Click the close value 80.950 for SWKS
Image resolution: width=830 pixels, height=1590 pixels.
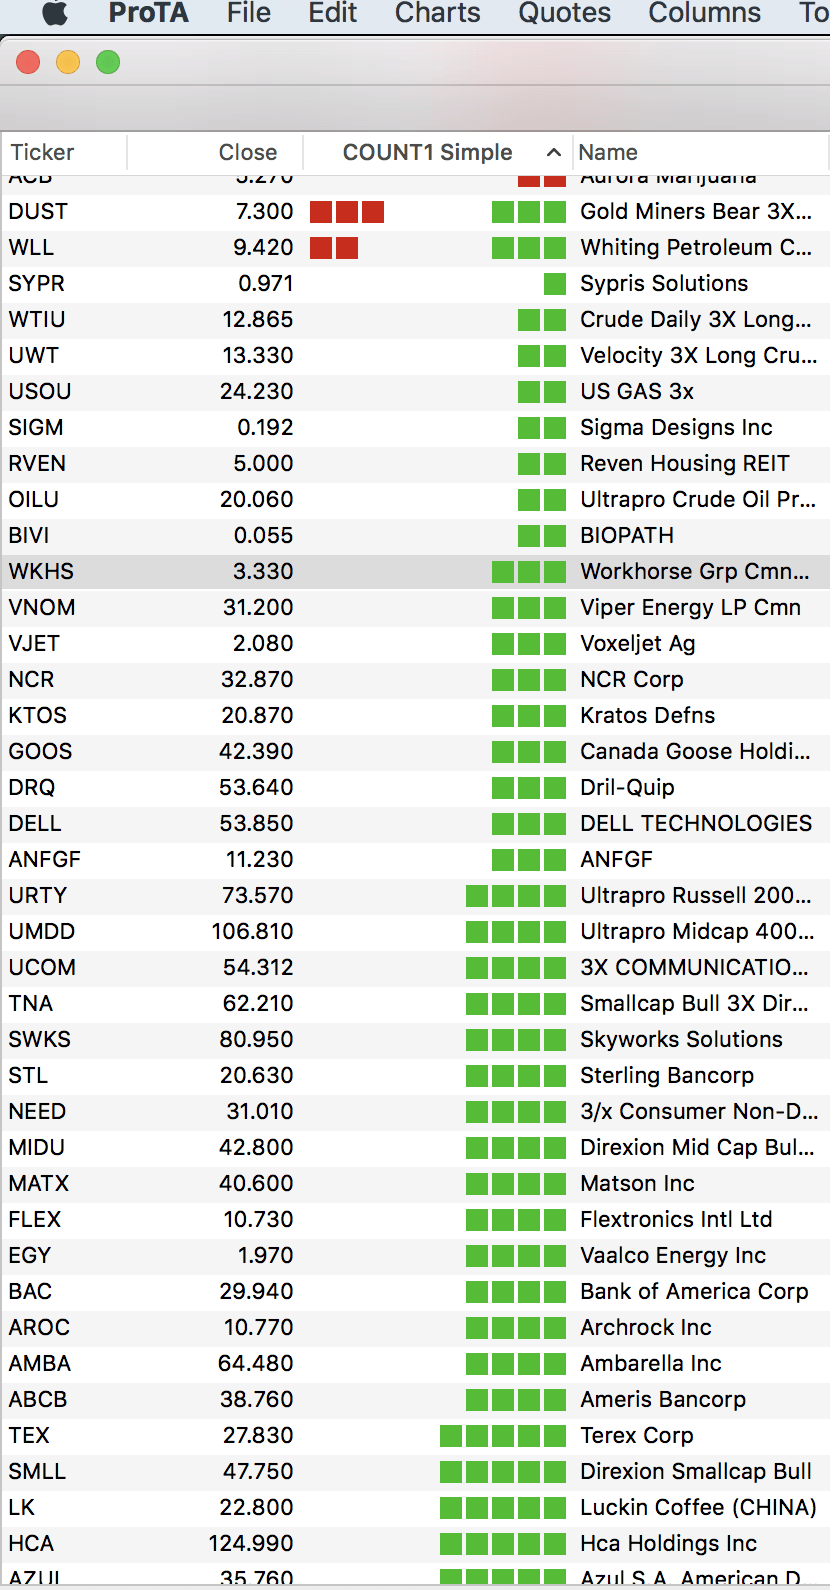pos(256,1040)
